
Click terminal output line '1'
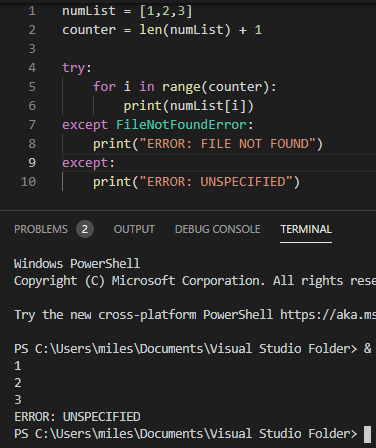[x=18, y=366]
